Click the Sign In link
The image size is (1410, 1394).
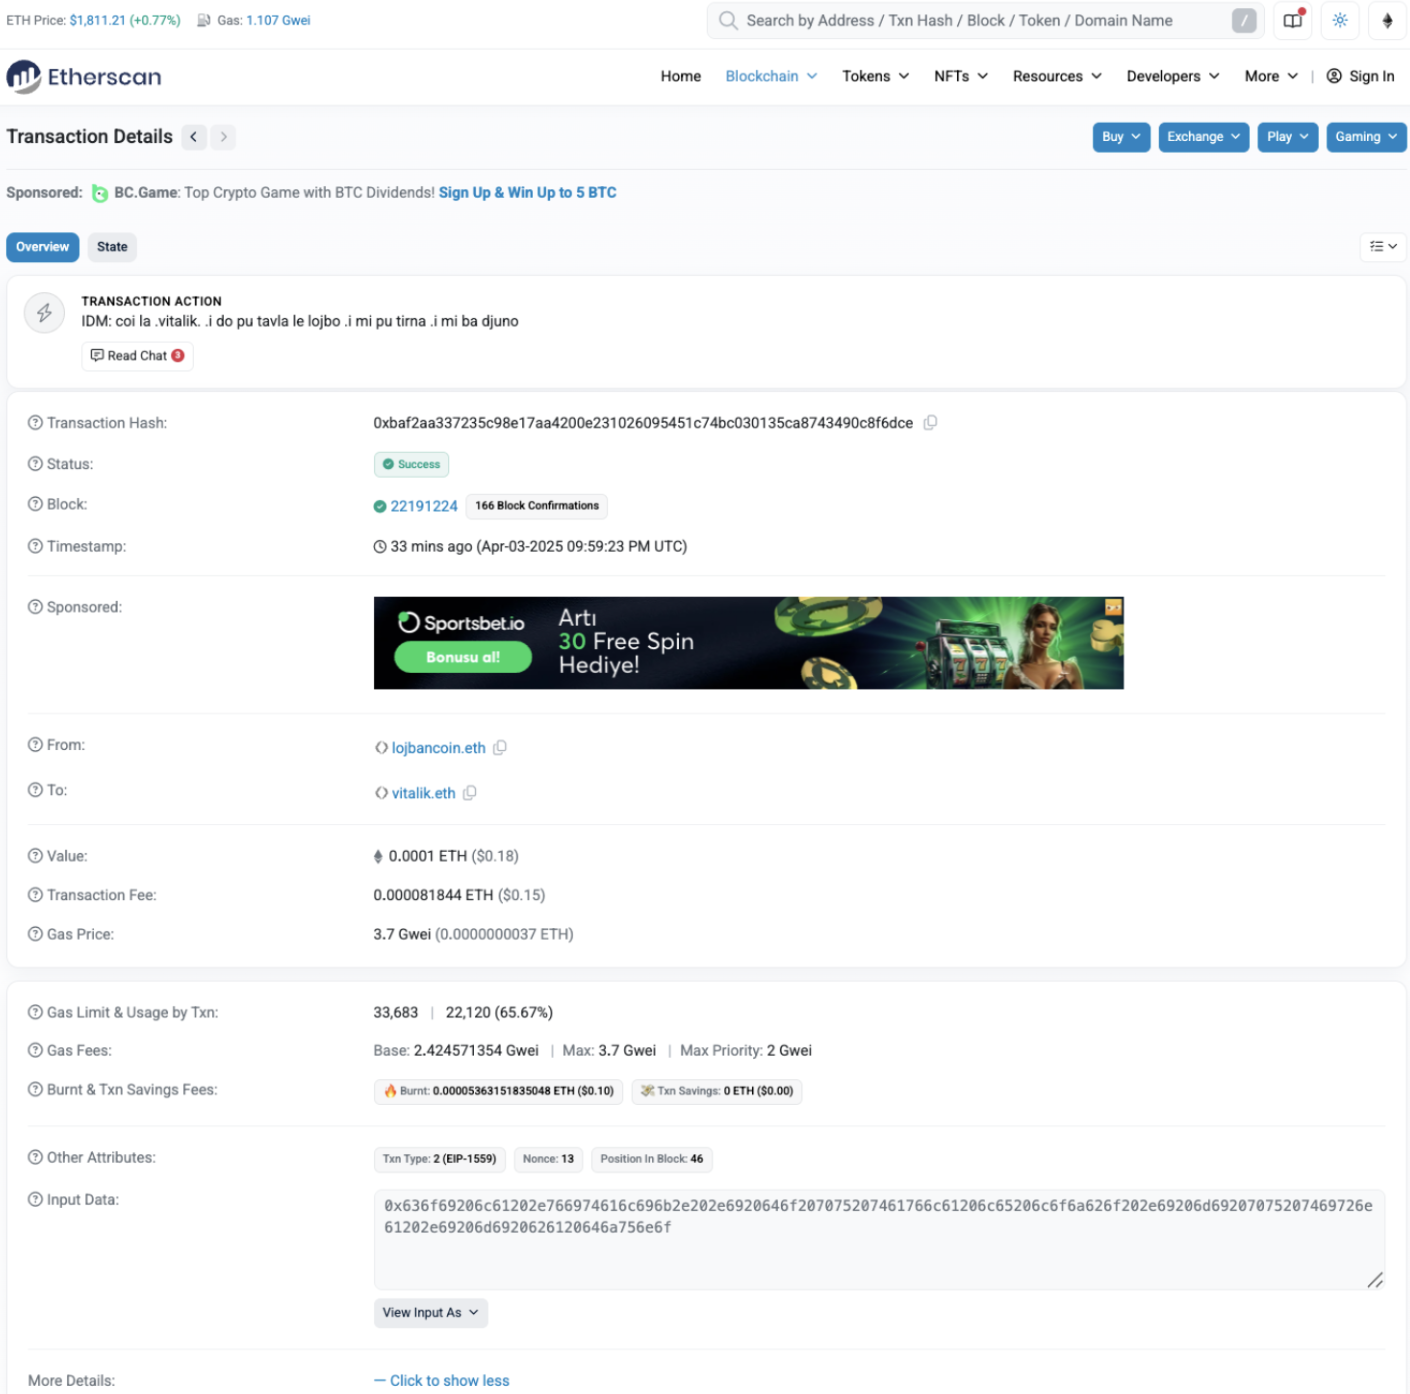1372,76
